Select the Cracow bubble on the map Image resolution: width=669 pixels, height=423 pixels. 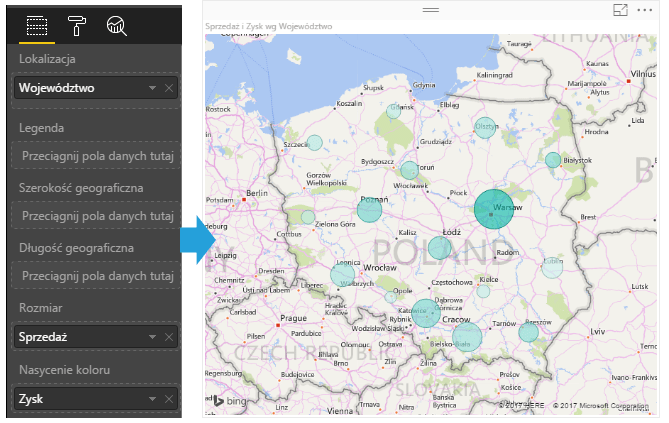467,338
